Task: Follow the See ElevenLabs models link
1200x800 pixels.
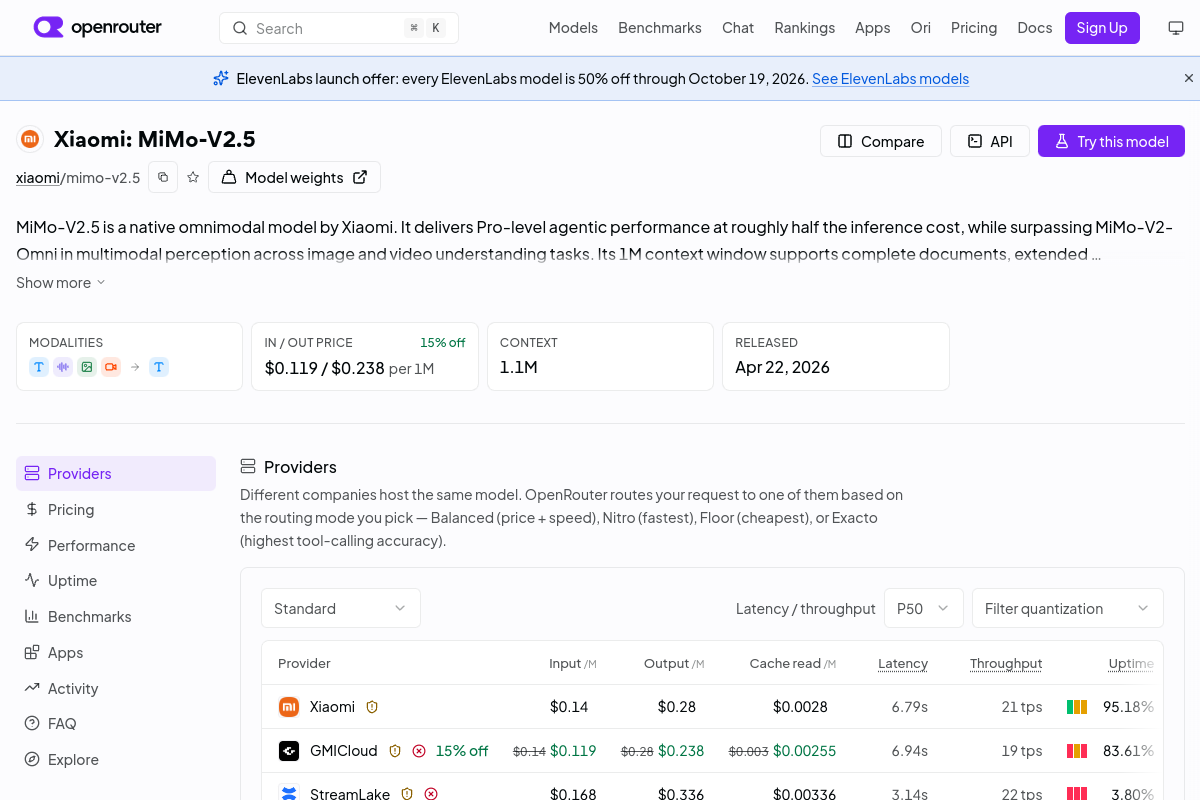Action: 890,79
